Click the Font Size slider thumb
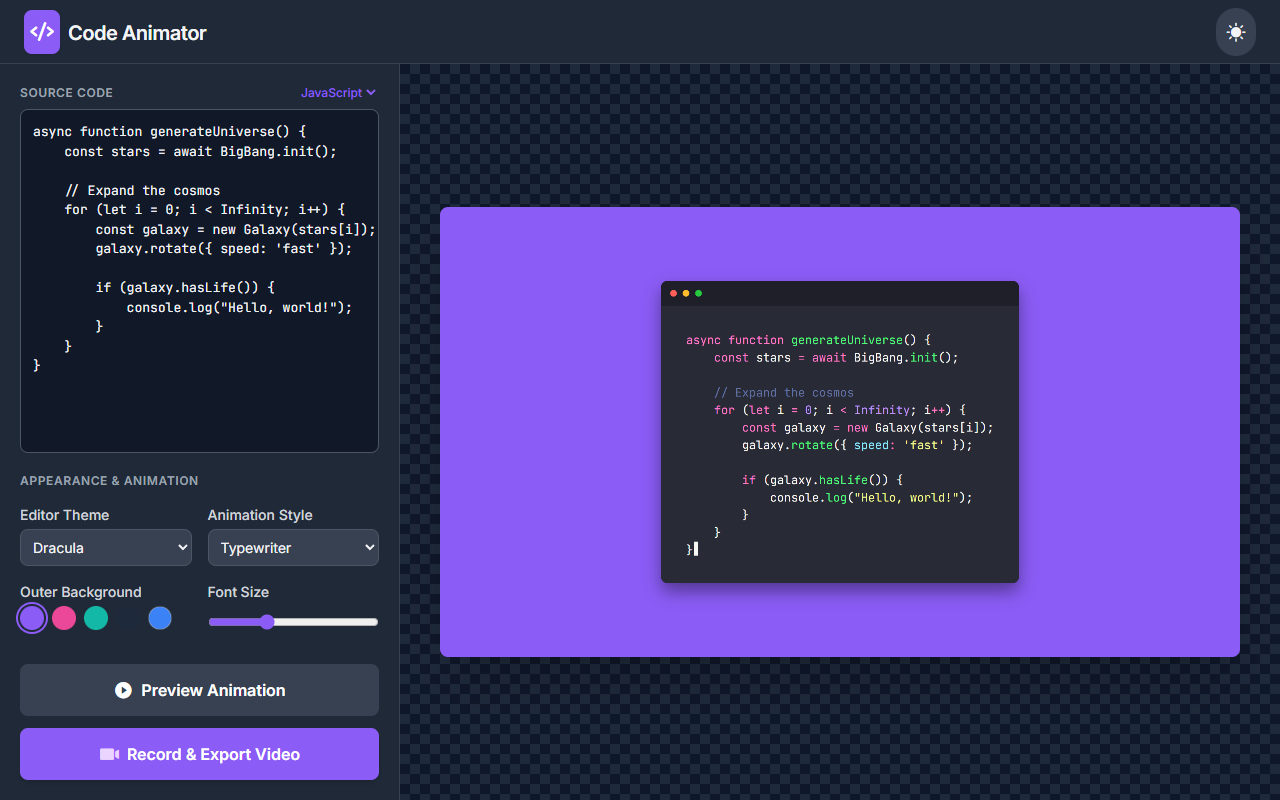The height and width of the screenshot is (800, 1280). point(265,622)
